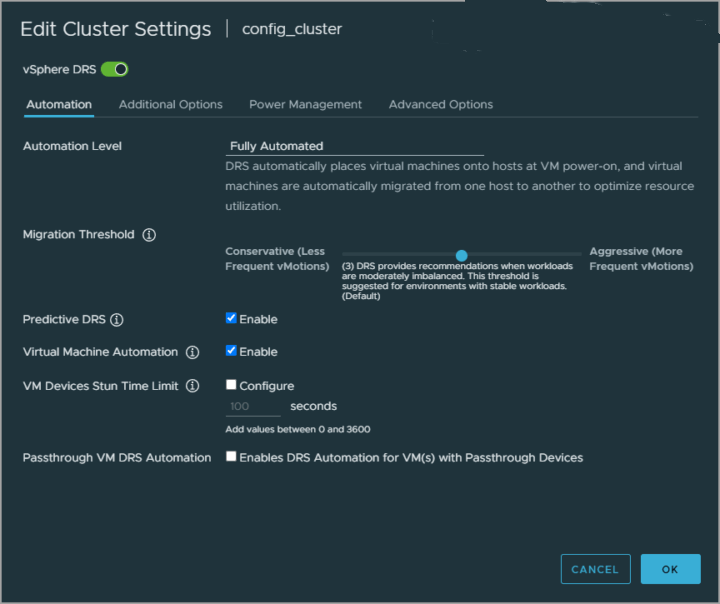Click the Passthrough VM DRS Automation label
This screenshot has width=720, height=604.
[117, 458]
